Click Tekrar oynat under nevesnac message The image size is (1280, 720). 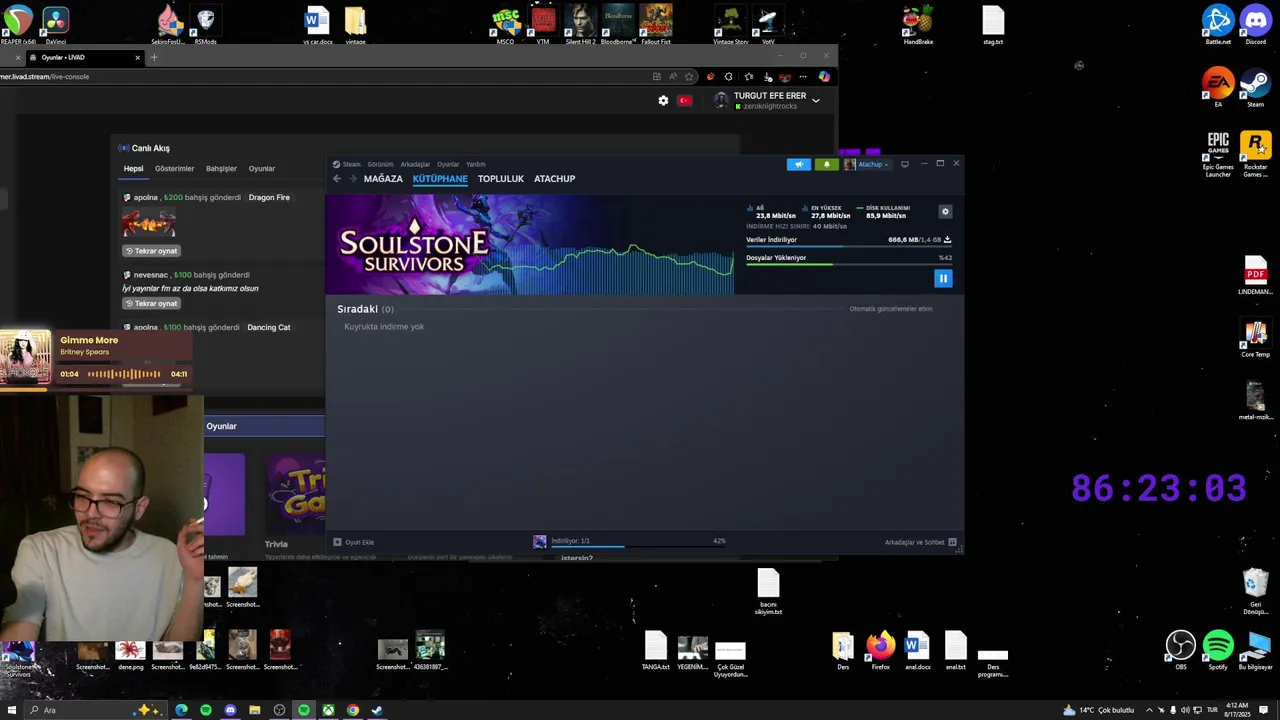click(x=151, y=303)
